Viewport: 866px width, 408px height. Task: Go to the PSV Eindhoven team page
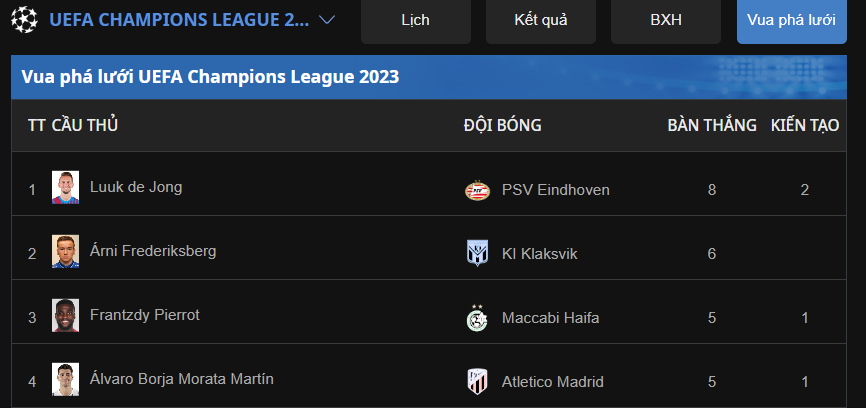pyautogui.click(x=556, y=190)
